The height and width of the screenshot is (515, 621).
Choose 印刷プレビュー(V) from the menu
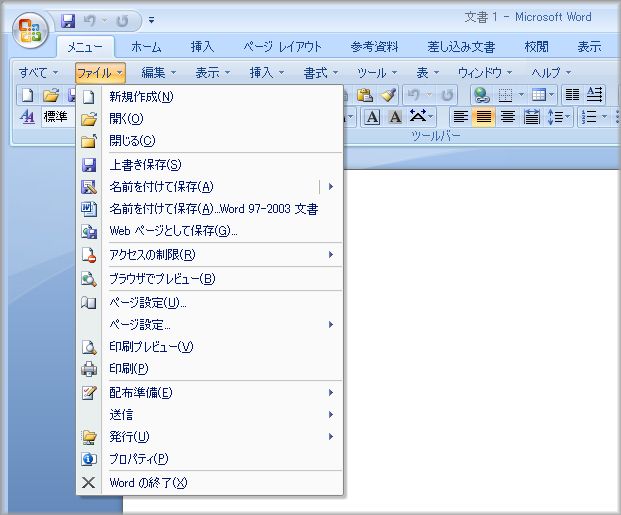210,347
